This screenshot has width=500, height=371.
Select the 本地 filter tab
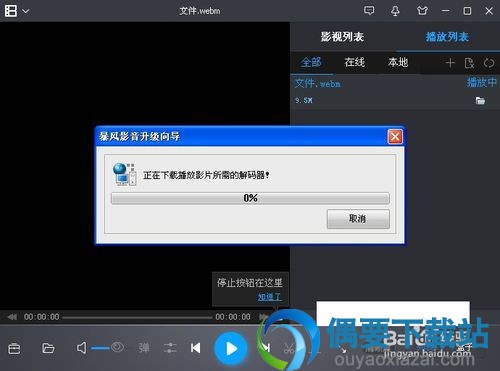point(398,62)
